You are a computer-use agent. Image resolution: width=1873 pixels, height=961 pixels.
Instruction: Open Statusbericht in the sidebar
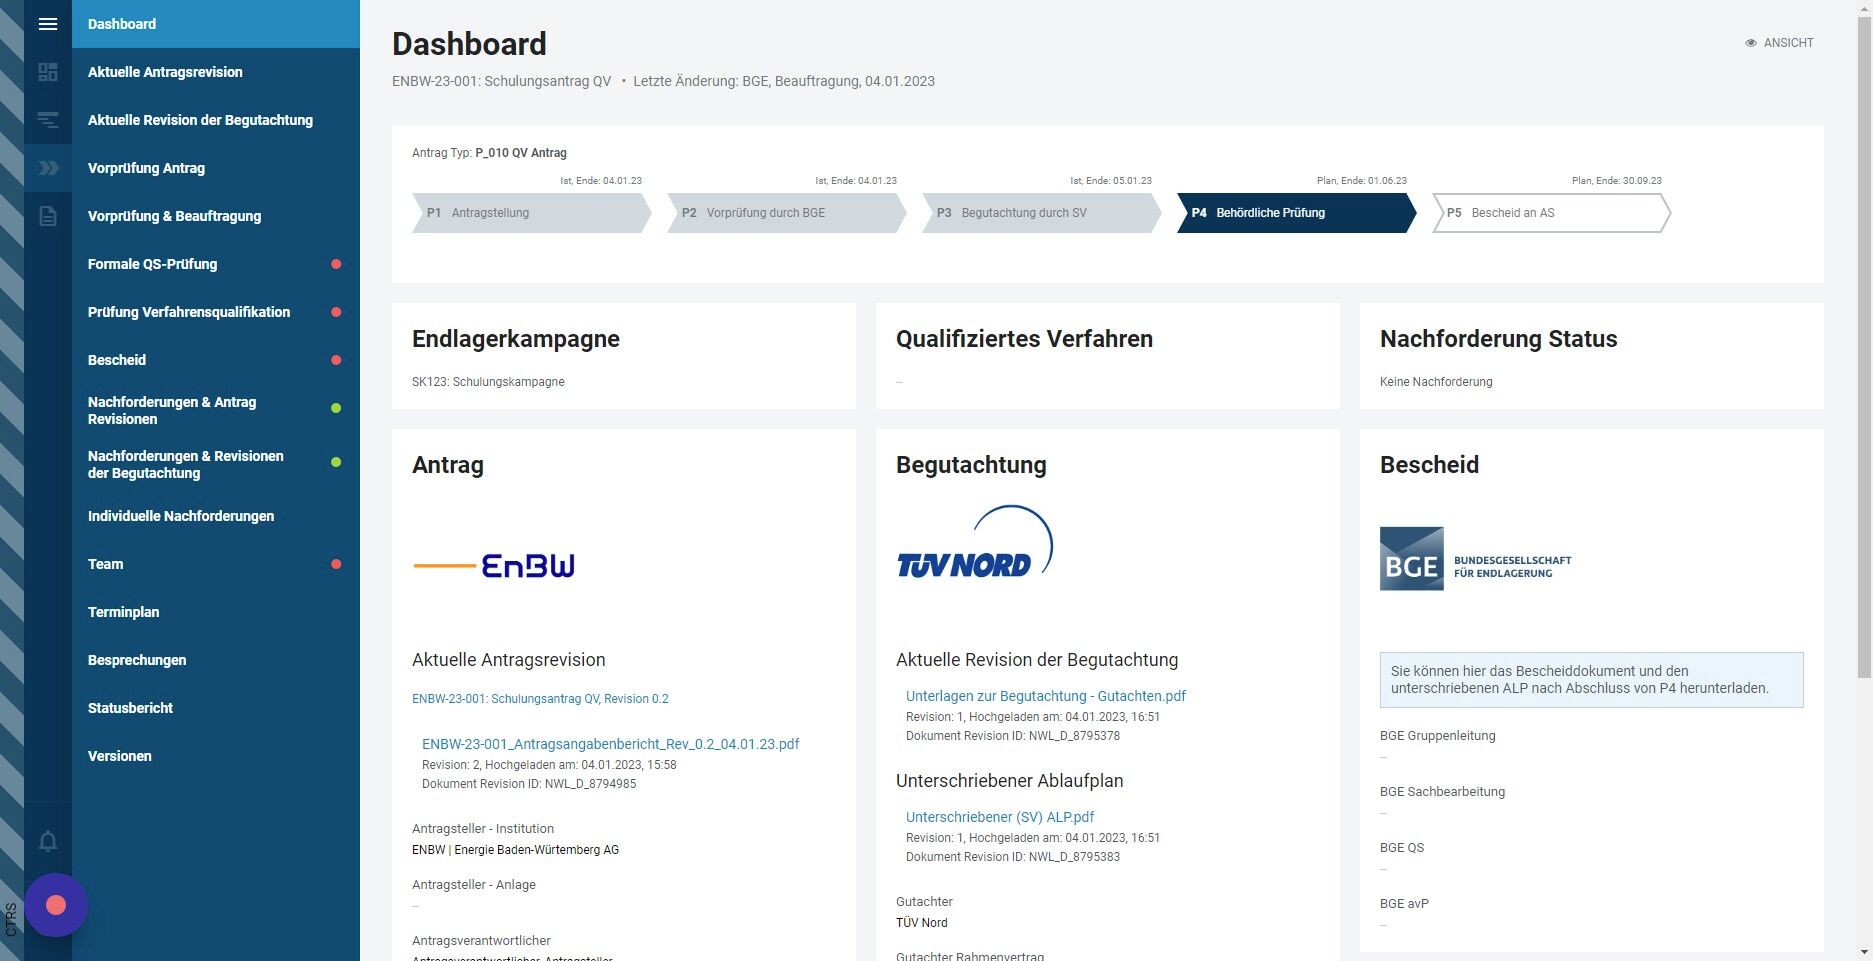pos(216,708)
